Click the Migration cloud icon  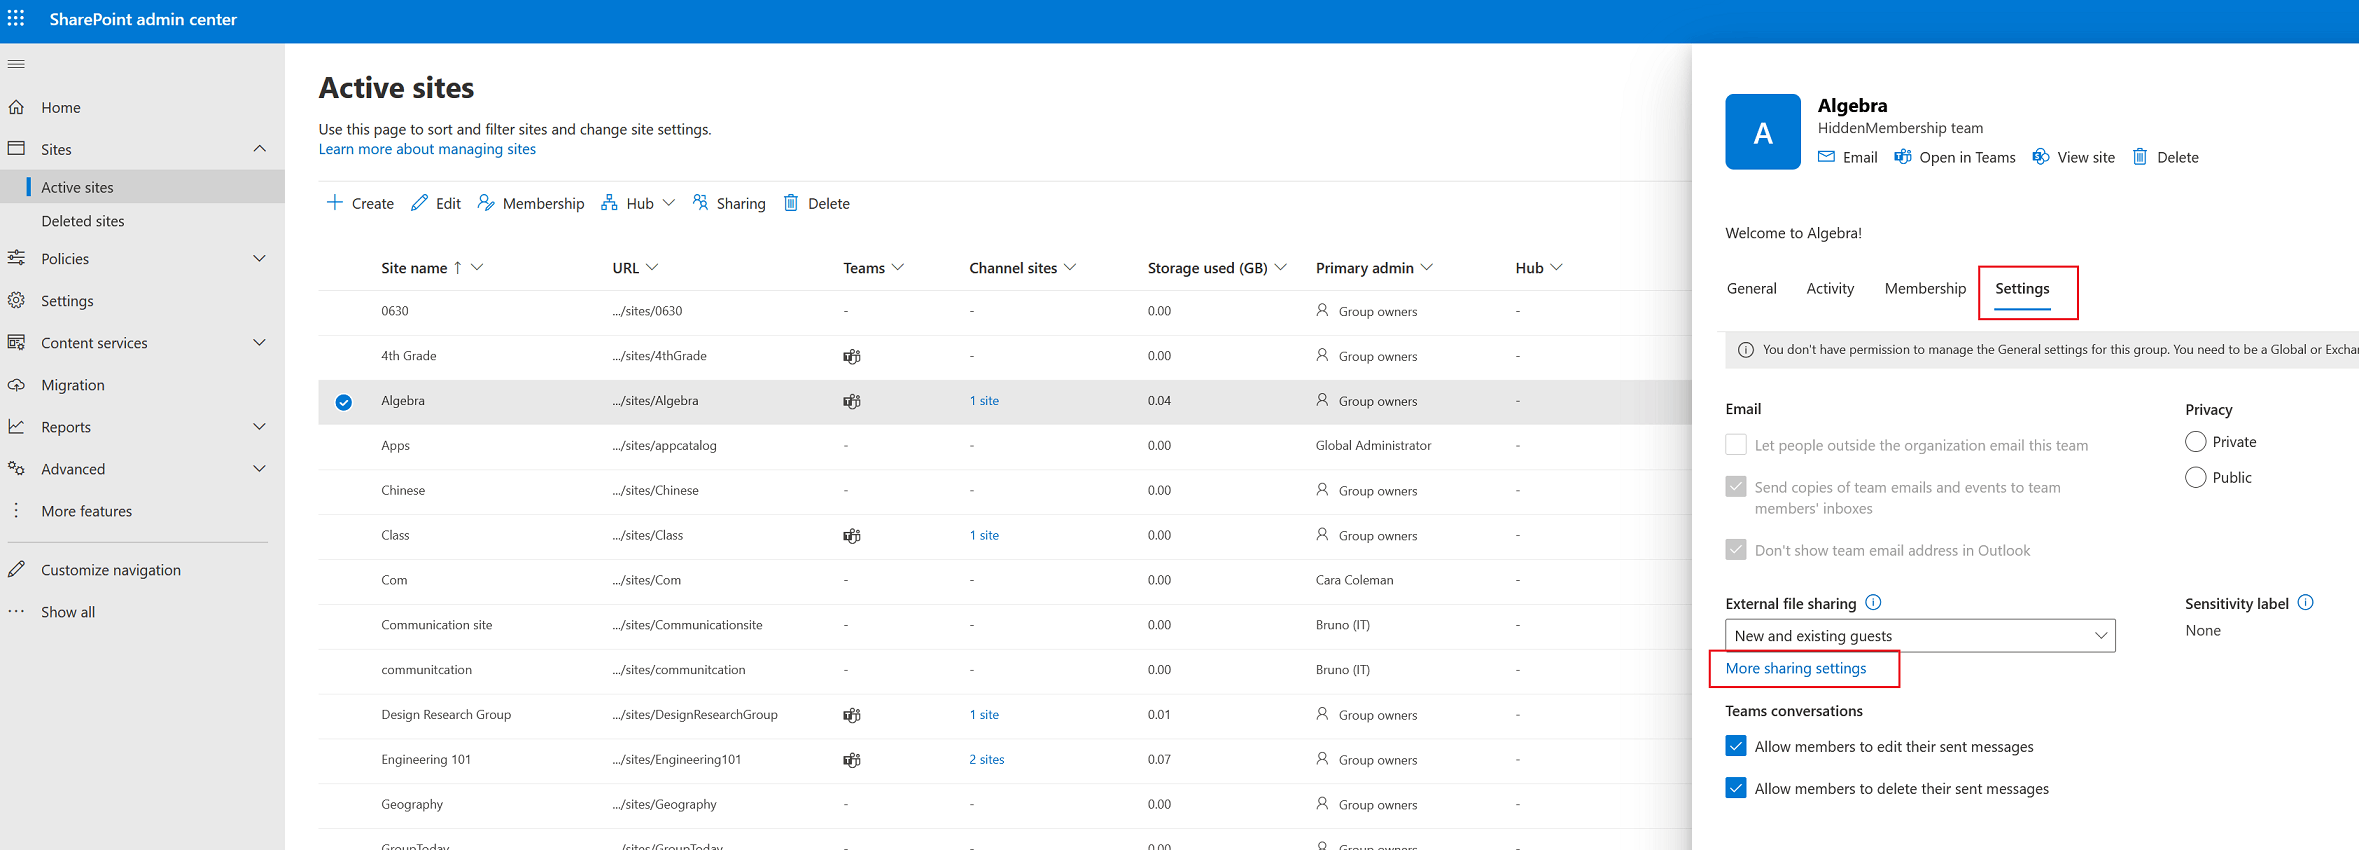(16, 385)
